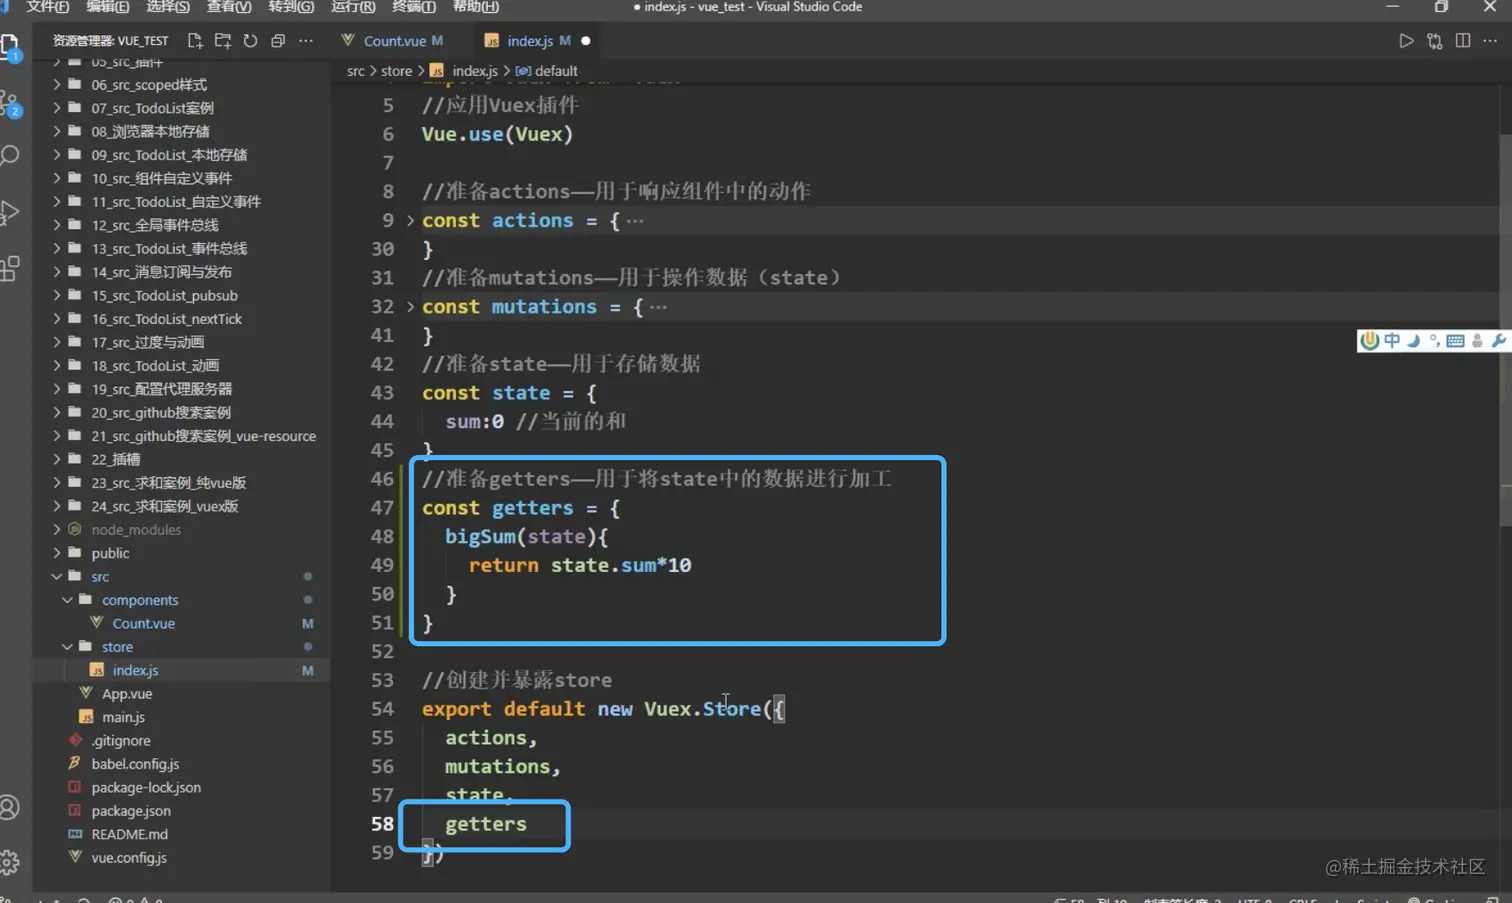Run the code with the play icon
This screenshot has width=1512, height=903.
[1406, 41]
